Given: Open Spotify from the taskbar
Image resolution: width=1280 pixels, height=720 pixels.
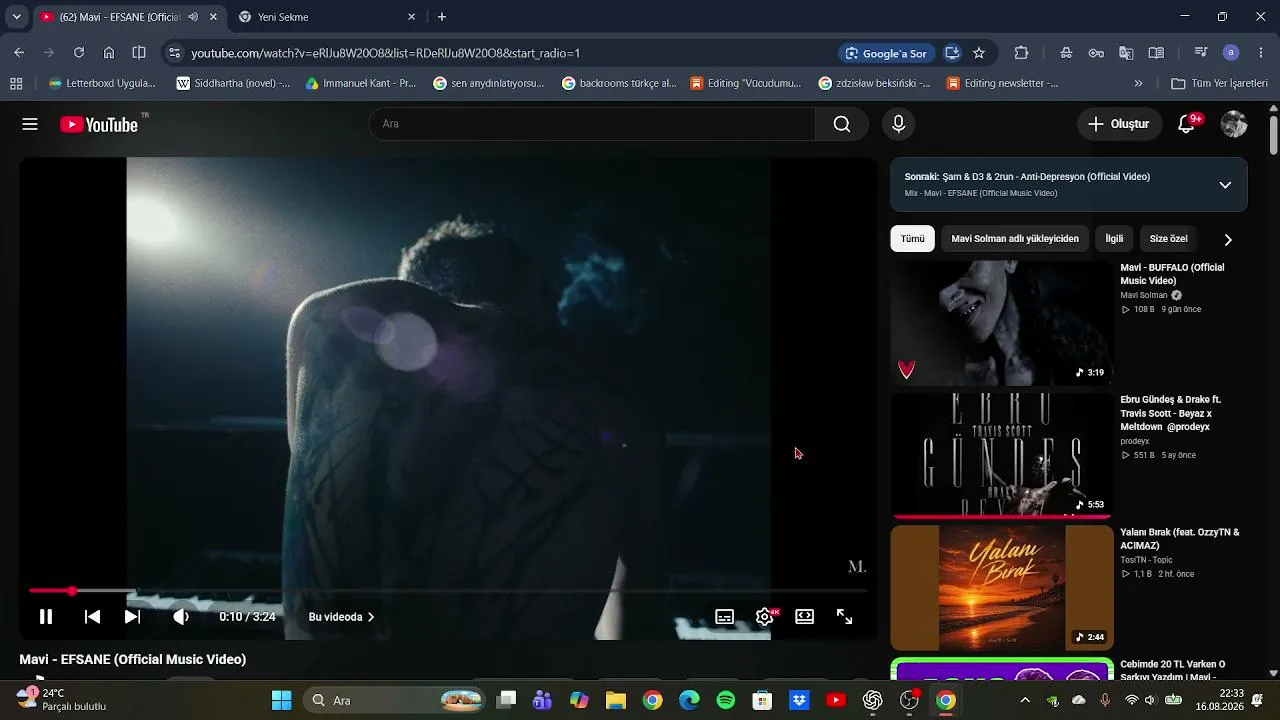Looking at the screenshot, I should click(726, 700).
